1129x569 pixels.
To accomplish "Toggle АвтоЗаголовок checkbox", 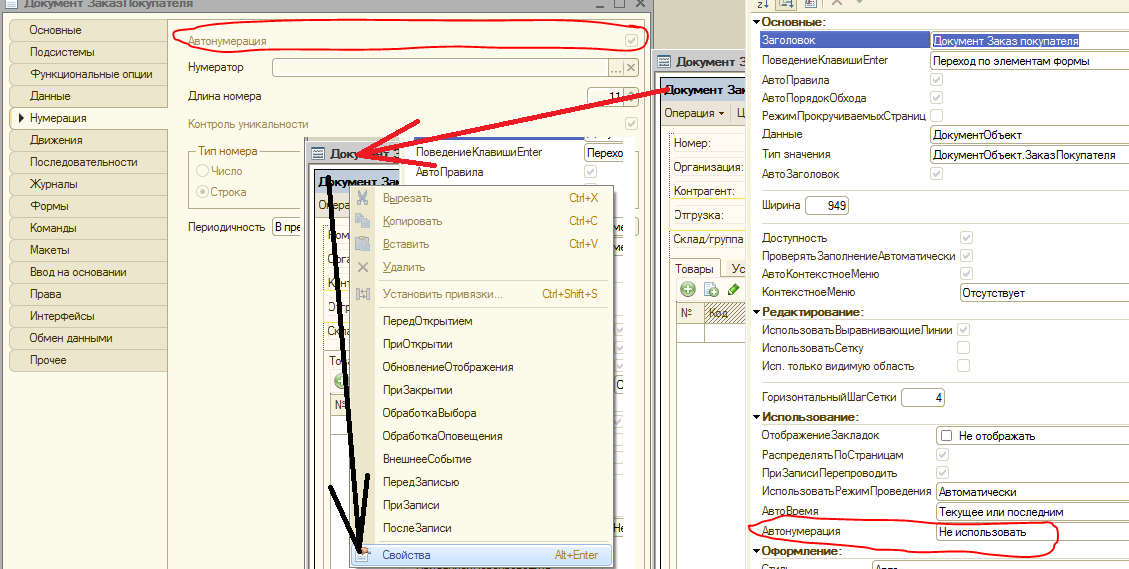I will (x=937, y=173).
